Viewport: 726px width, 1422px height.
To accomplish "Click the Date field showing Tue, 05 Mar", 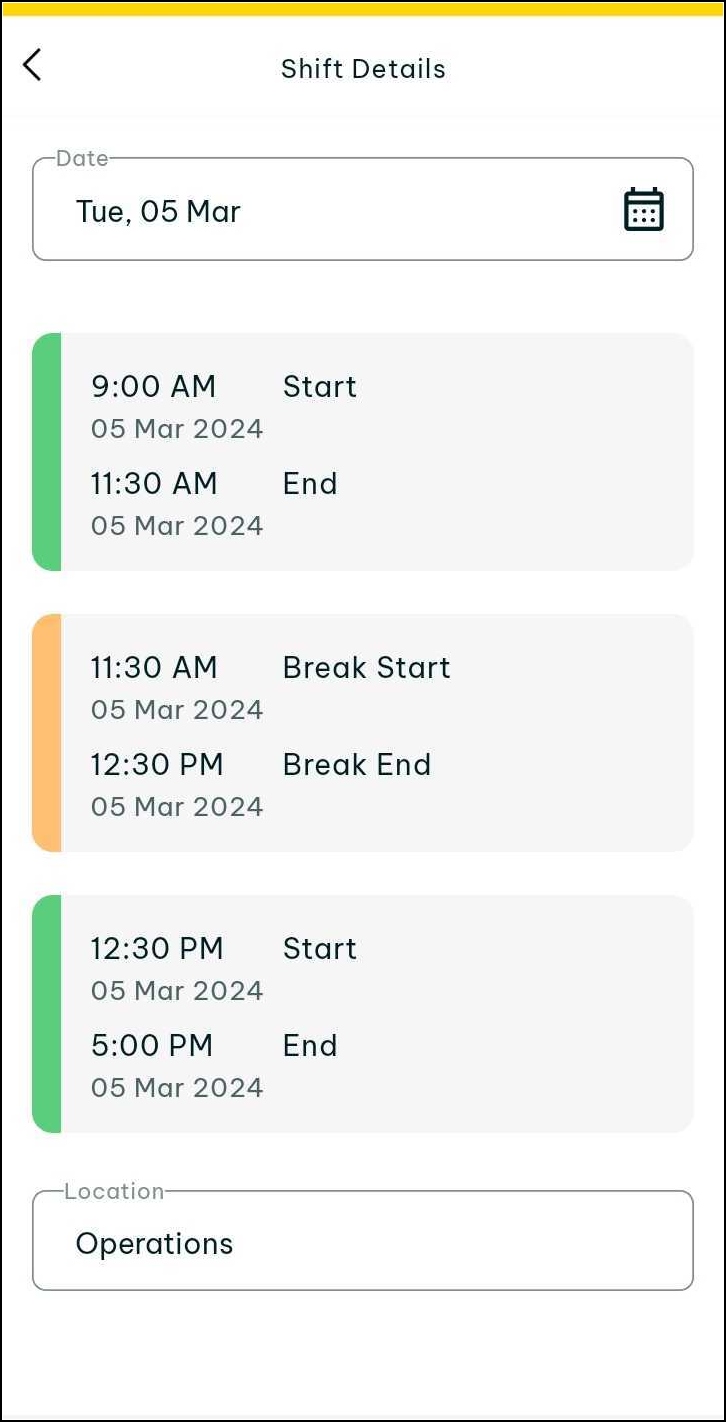I will coord(300,210).
